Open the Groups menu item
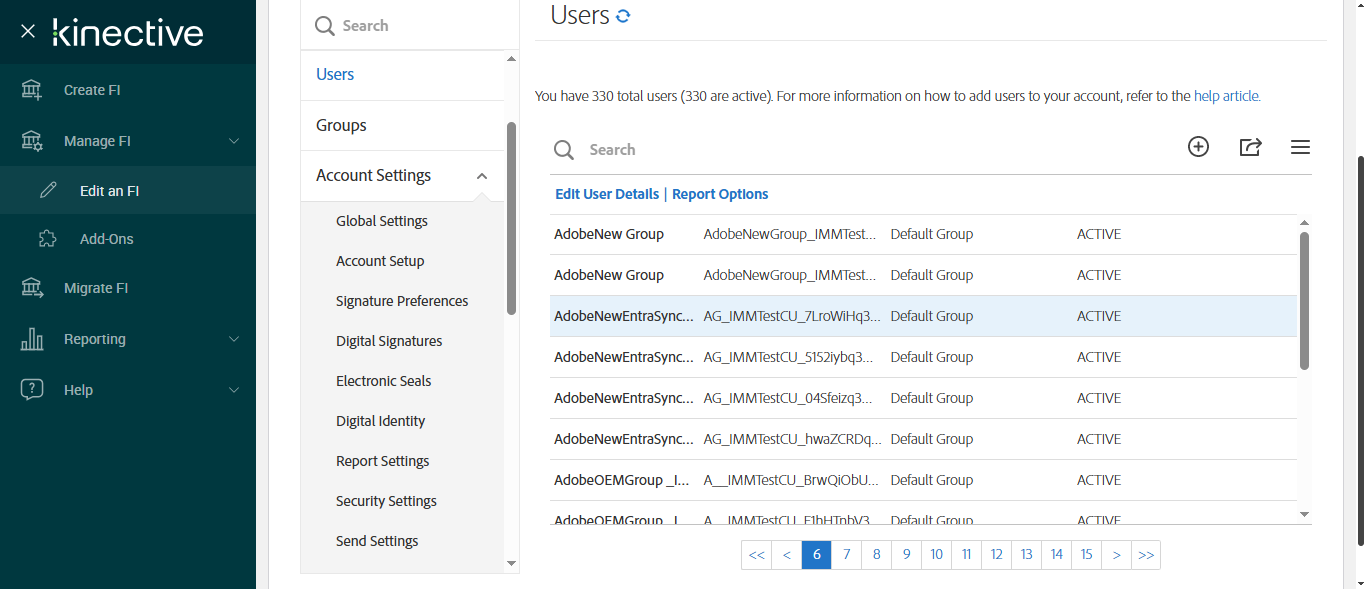Screen dimensions: 1366x589 (x=341, y=125)
